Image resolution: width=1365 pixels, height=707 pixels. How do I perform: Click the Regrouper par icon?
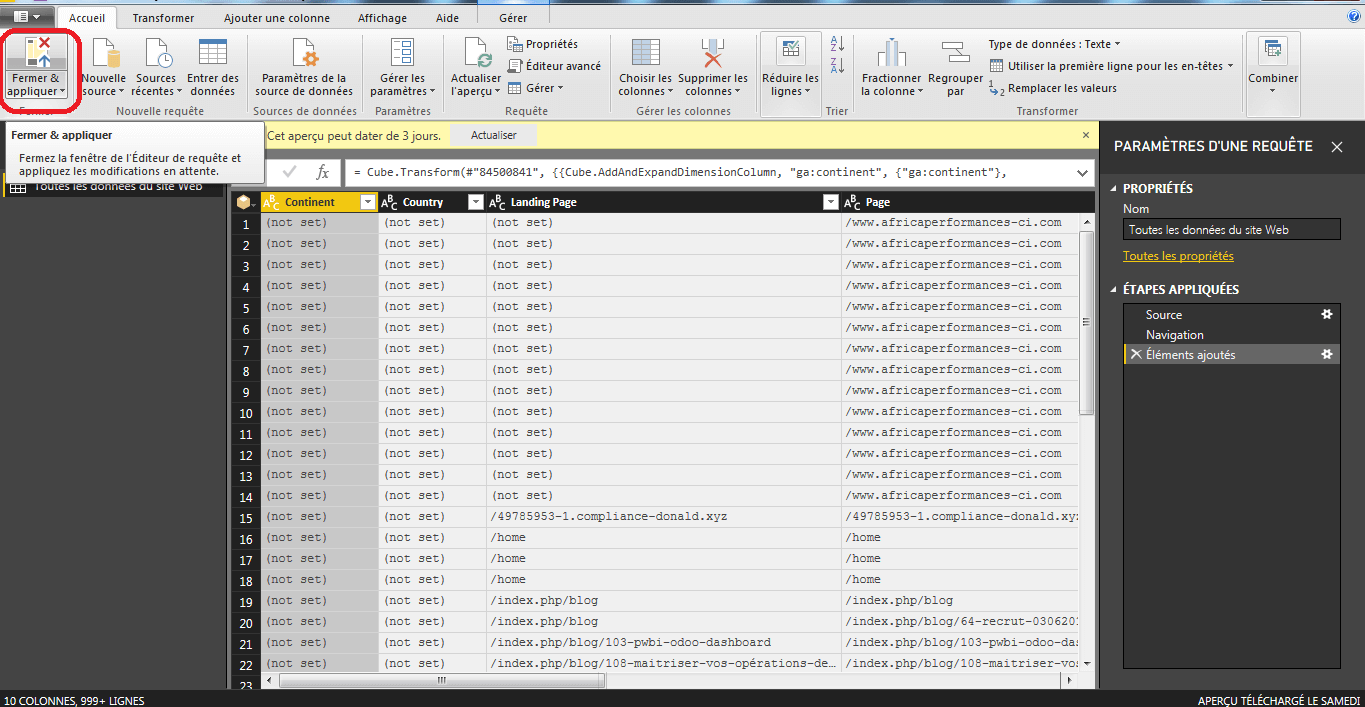coord(955,53)
